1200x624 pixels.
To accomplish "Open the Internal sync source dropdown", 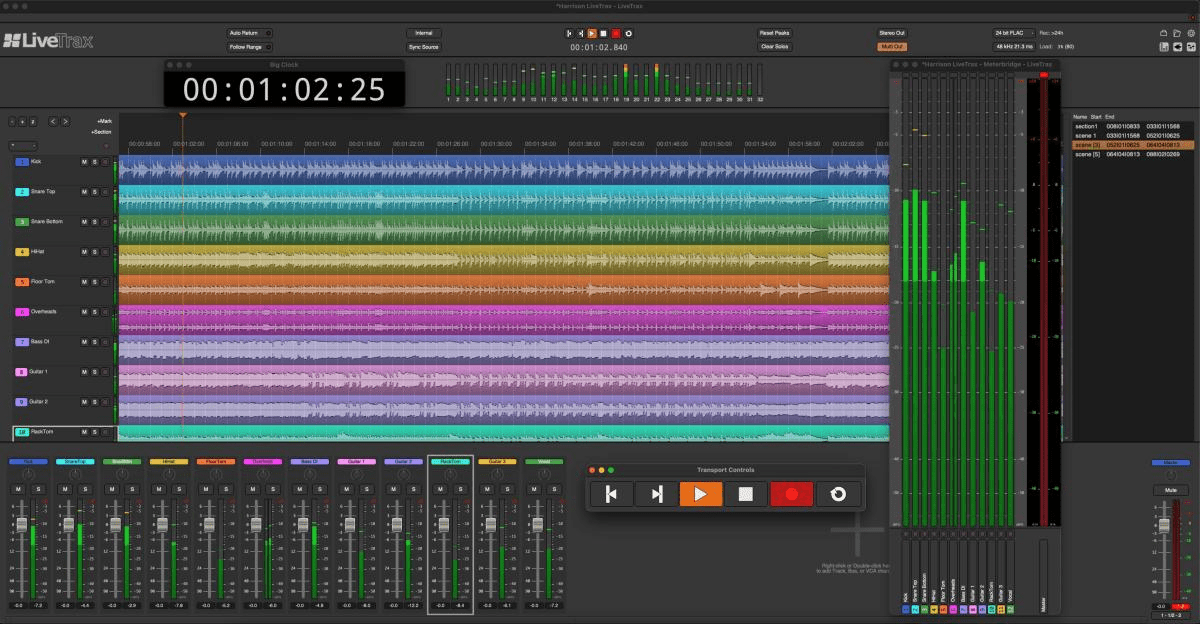I will coord(423,33).
